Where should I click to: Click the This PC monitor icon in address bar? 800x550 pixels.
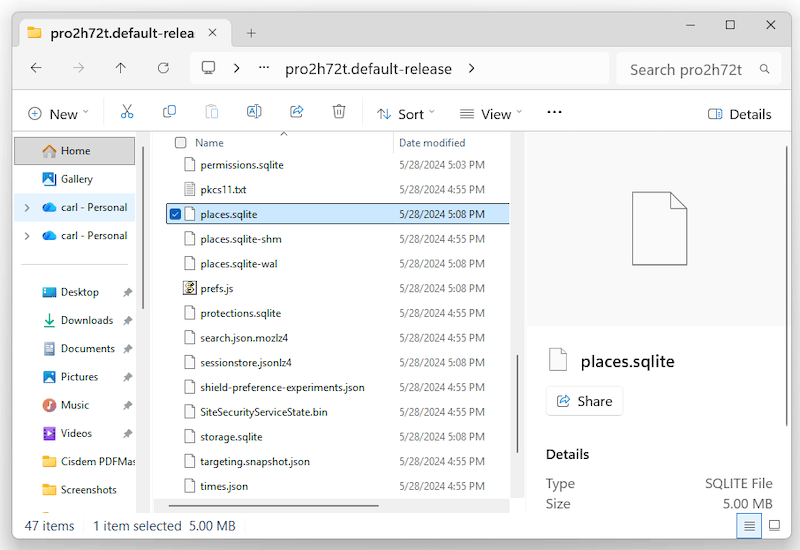pyautogui.click(x=208, y=68)
